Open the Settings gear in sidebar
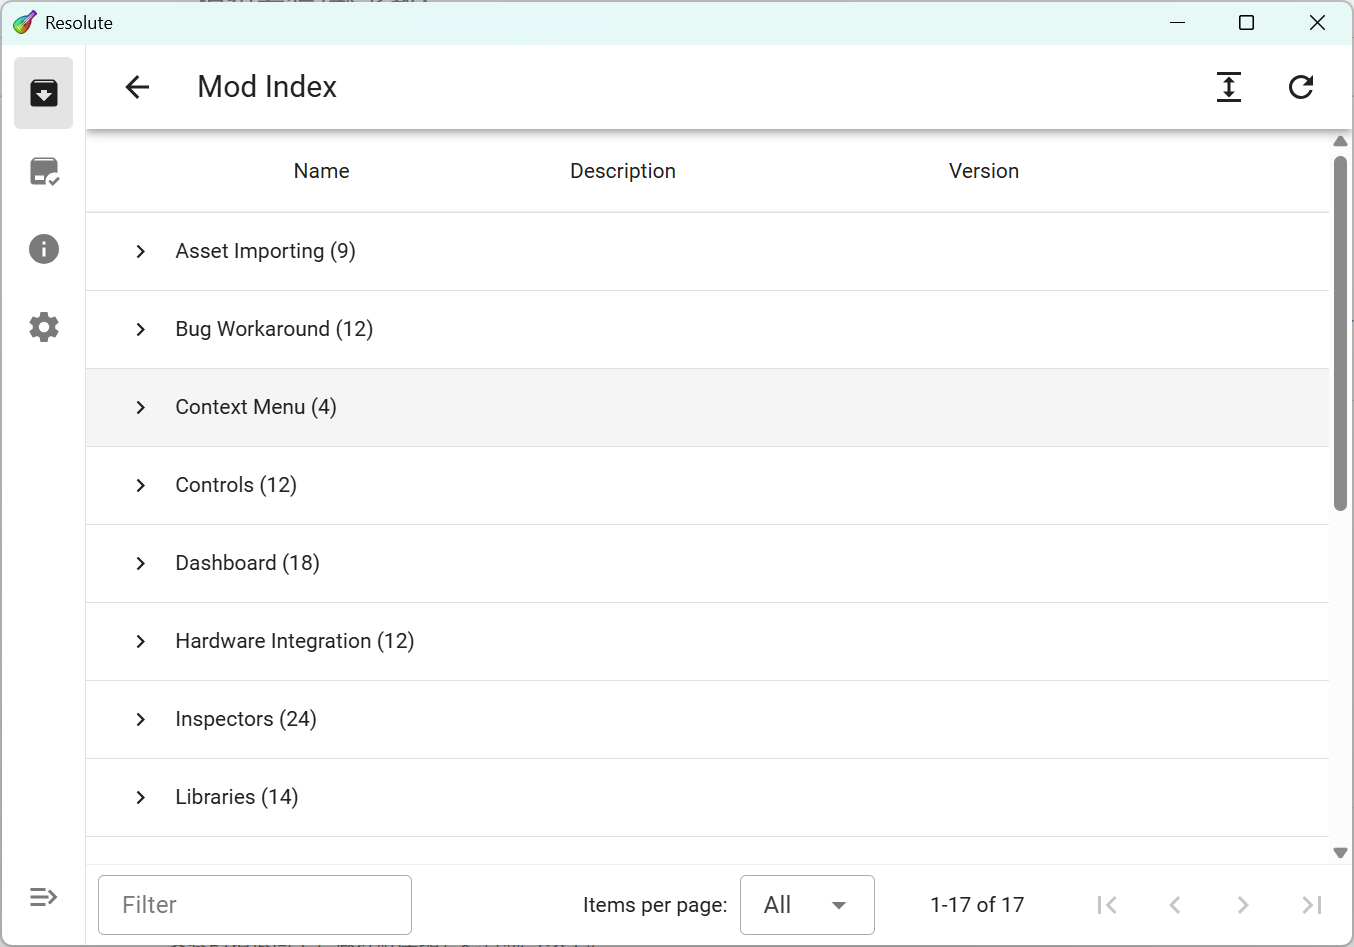 [43, 327]
